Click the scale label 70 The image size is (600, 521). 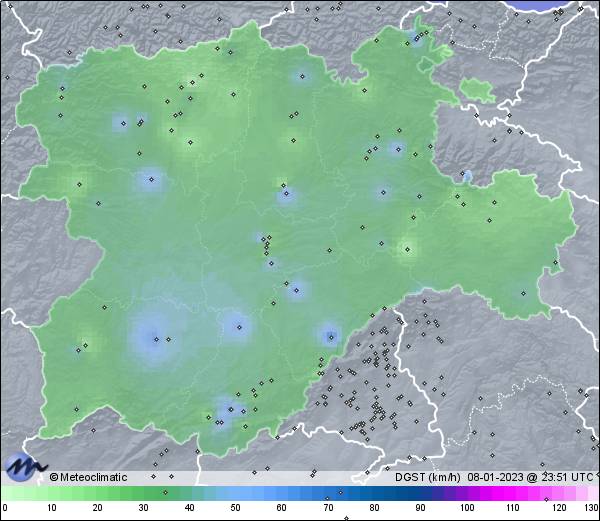coord(328,508)
